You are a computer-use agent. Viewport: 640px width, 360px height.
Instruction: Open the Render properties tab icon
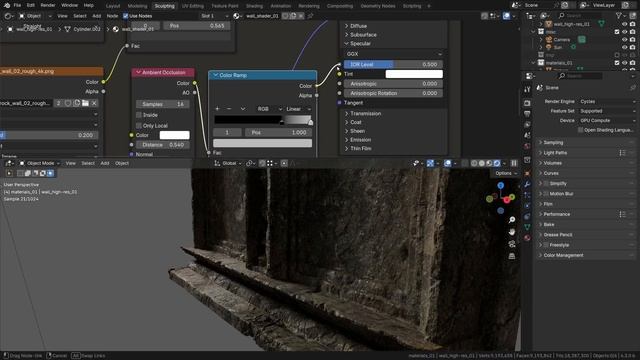click(x=527, y=103)
